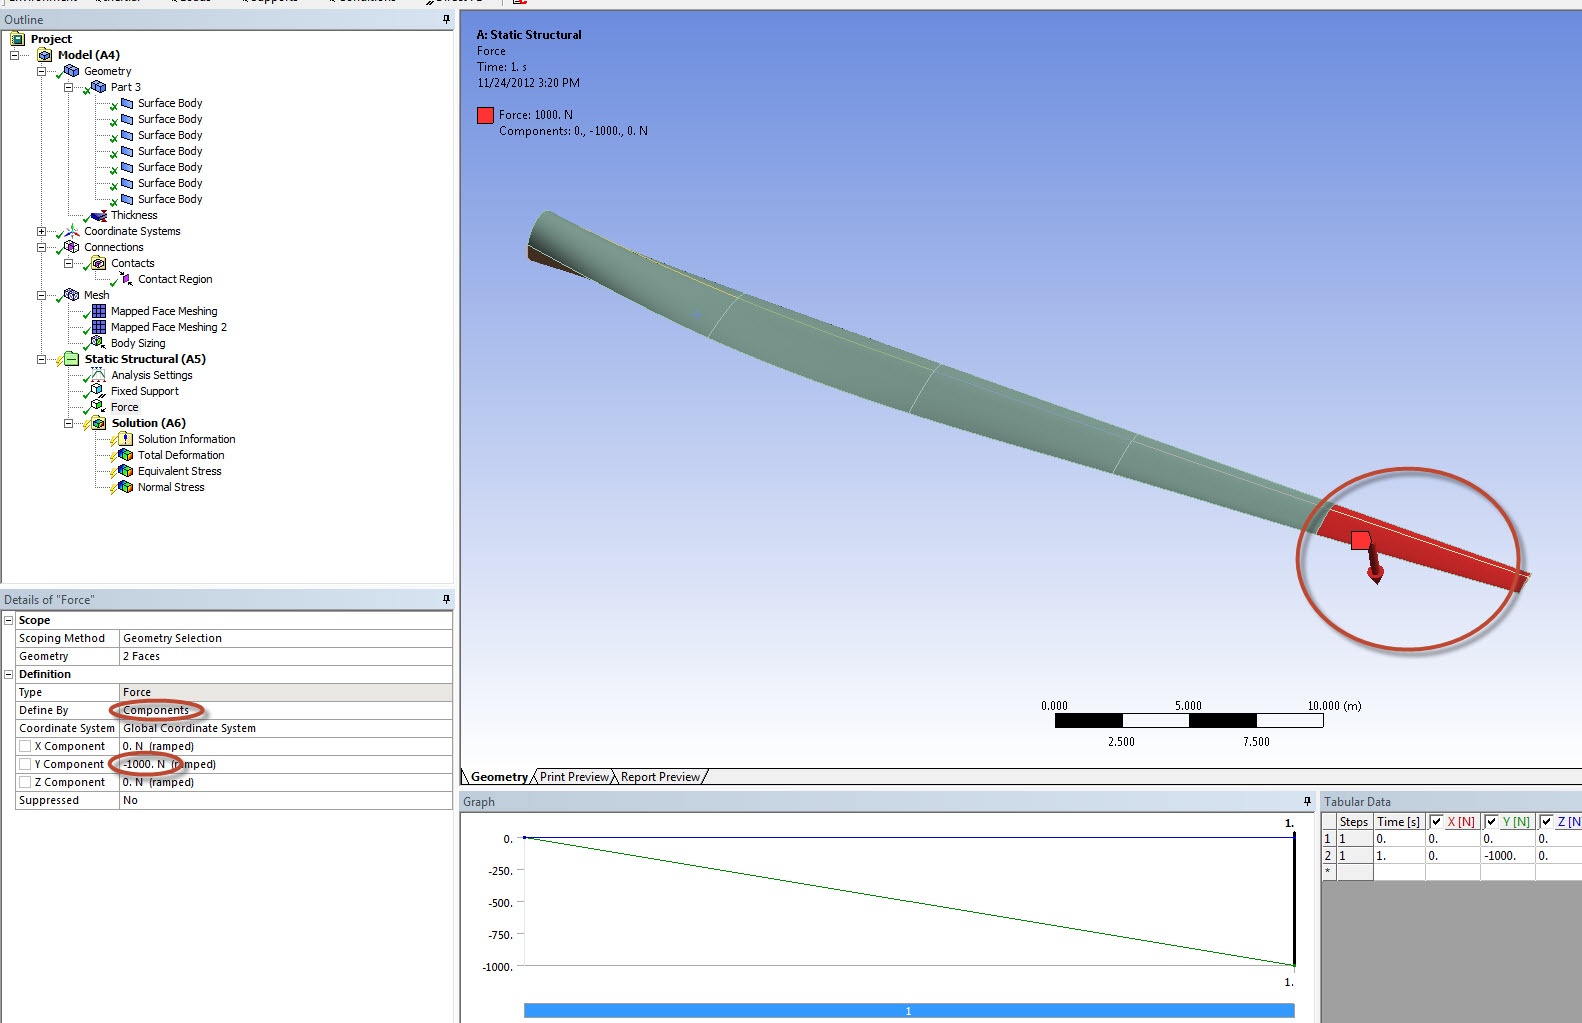The width and height of the screenshot is (1582, 1023).
Task: Uncheck the X [N] column checkbox in Tabular Data
Action: point(1436,821)
